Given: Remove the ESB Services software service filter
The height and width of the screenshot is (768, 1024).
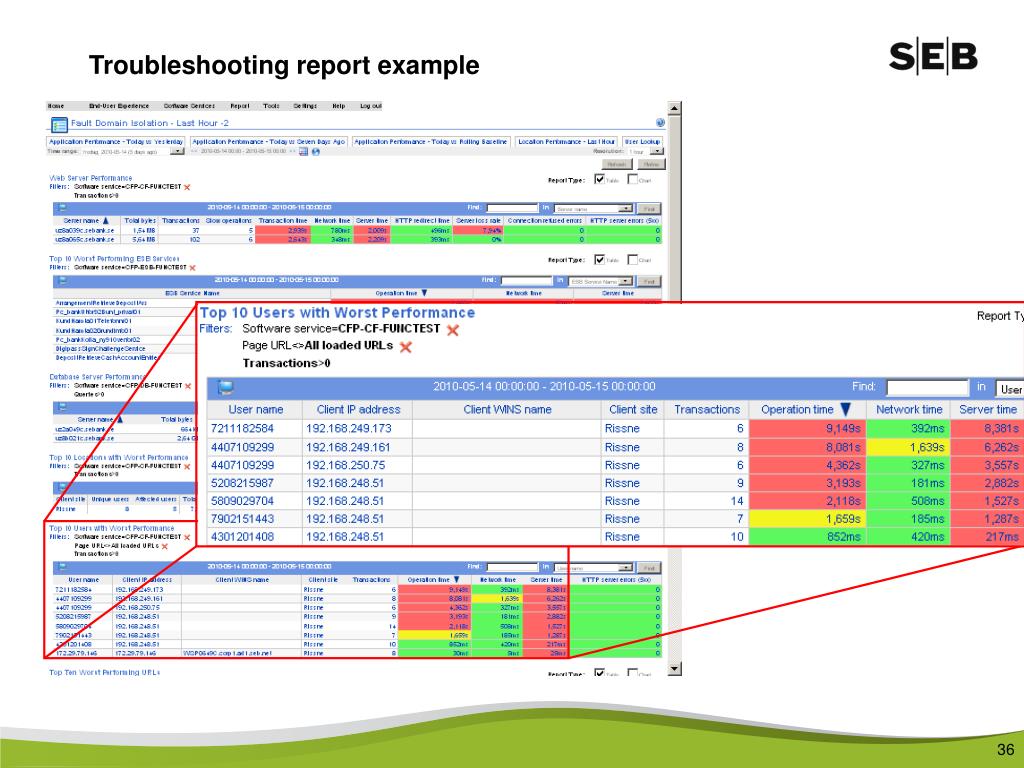Looking at the screenshot, I should pos(192,268).
